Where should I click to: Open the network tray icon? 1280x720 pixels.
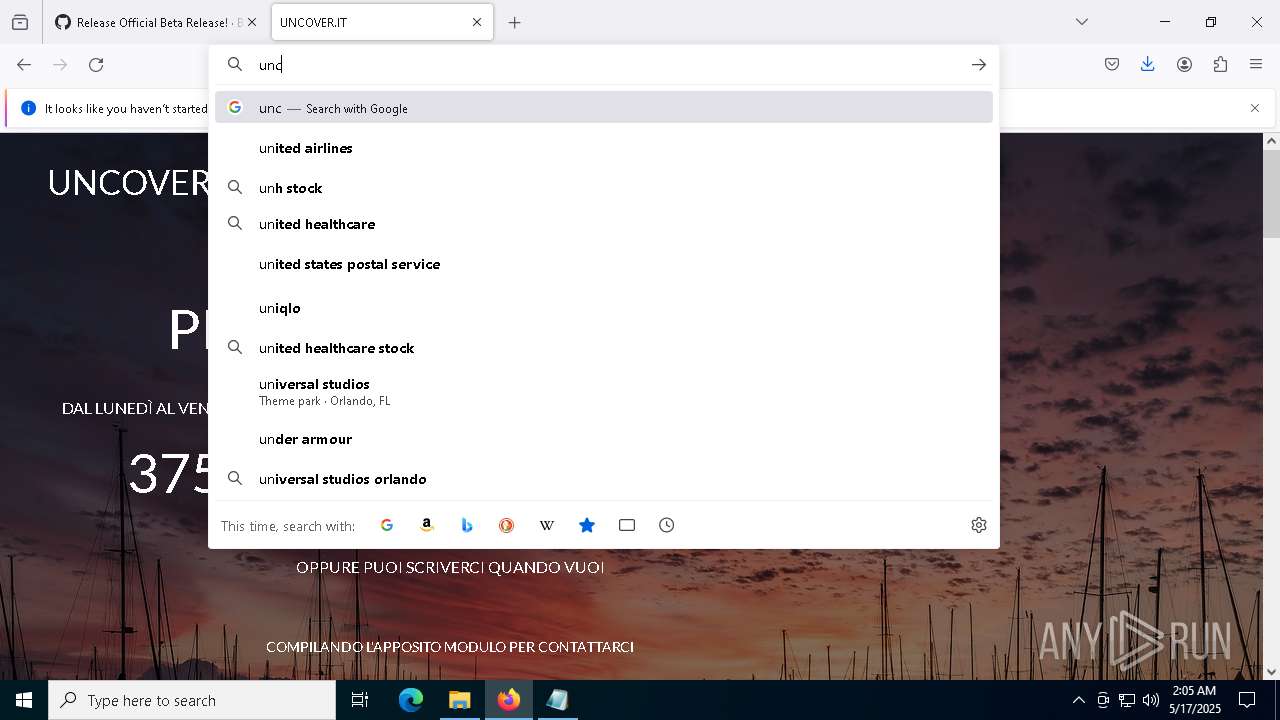pos(1127,700)
